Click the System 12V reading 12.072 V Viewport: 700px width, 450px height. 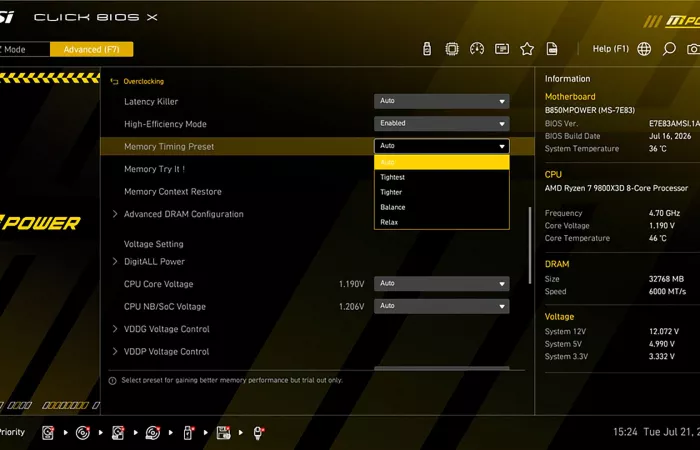(664, 331)
